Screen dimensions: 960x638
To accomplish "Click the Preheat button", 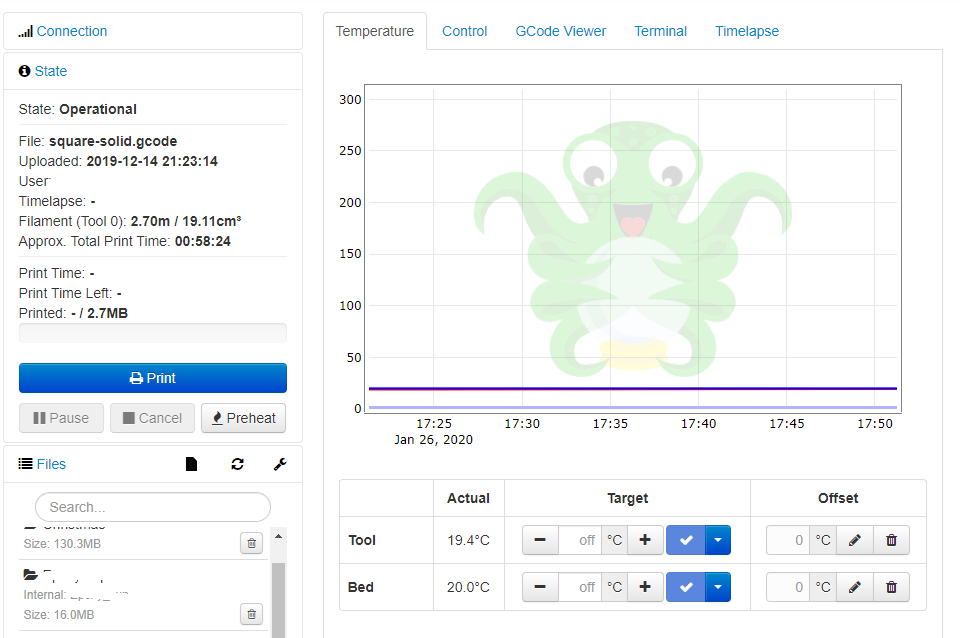I will click(x=244, y=418).
